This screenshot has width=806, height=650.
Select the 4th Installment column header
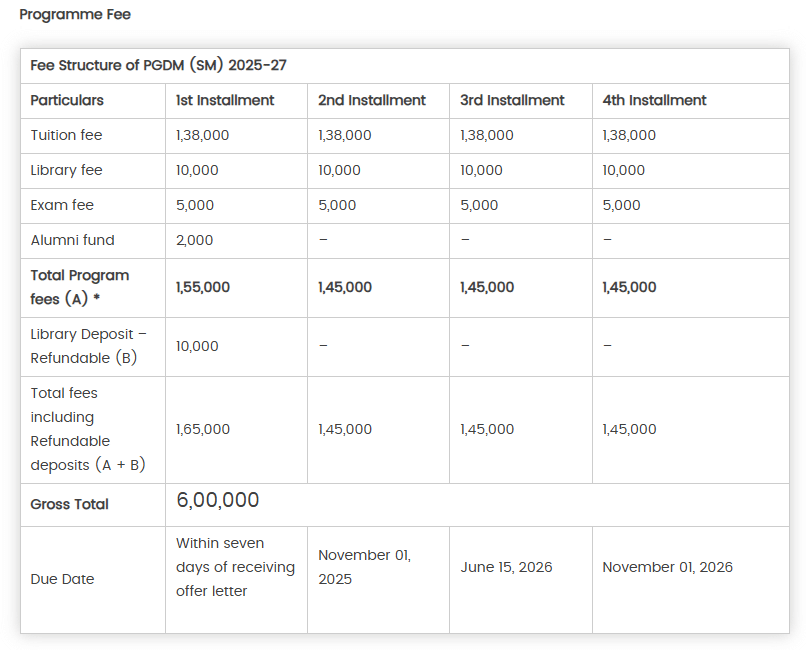tap(654, 100)
